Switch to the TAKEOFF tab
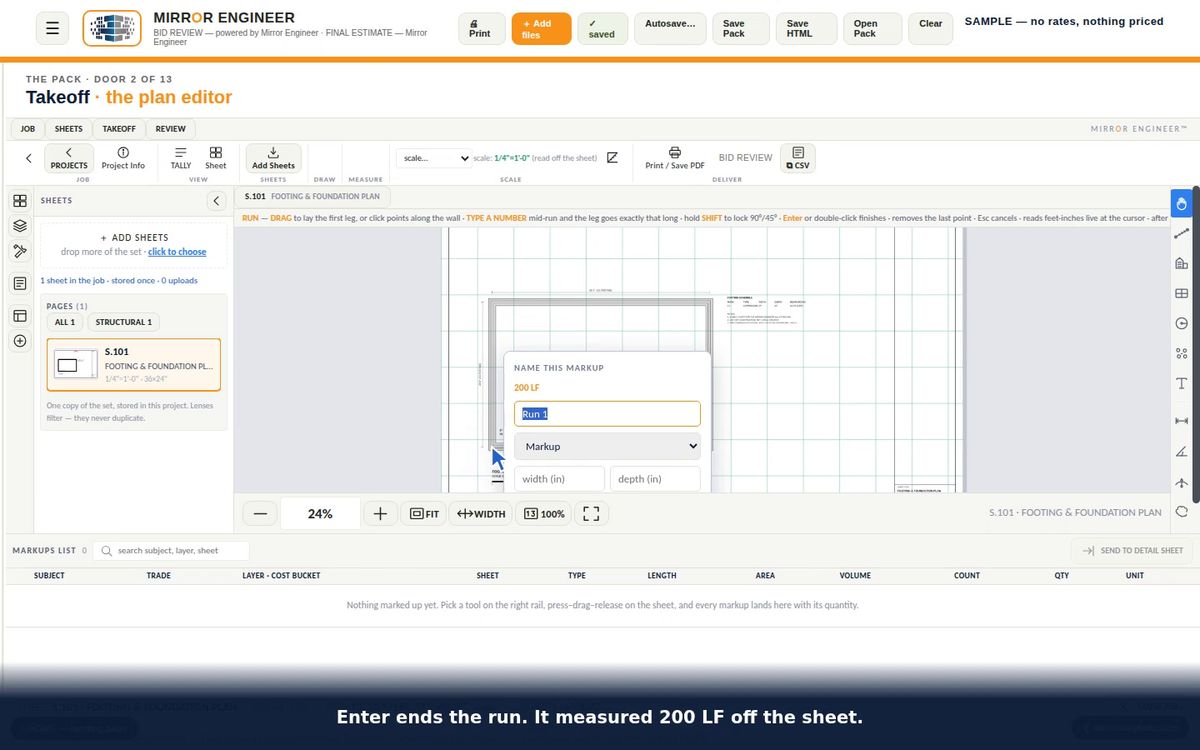 point(119,129)
